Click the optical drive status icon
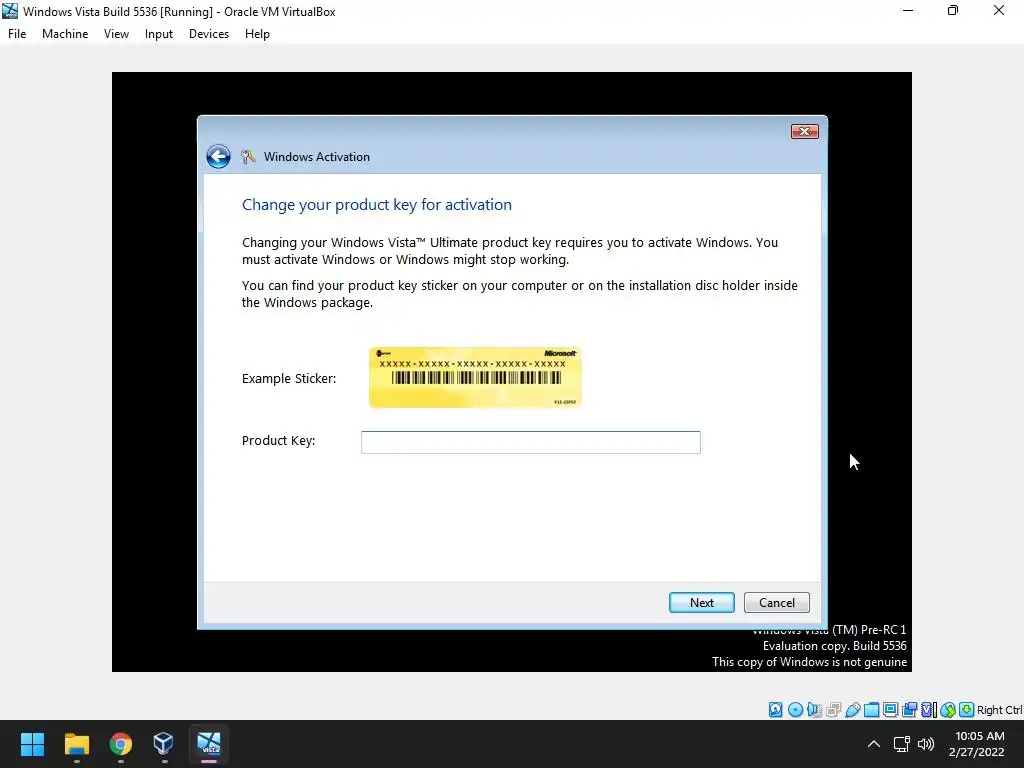The image size is (1024, 768). (795, 710)
